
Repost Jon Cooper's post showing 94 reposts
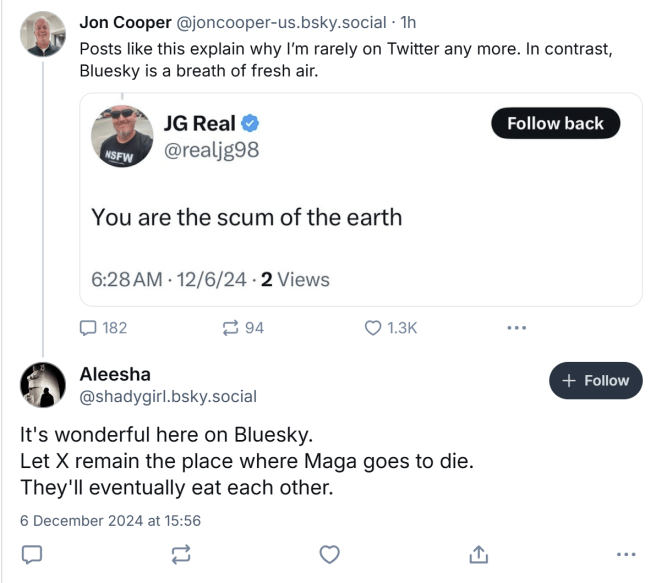tap(232, 327)
